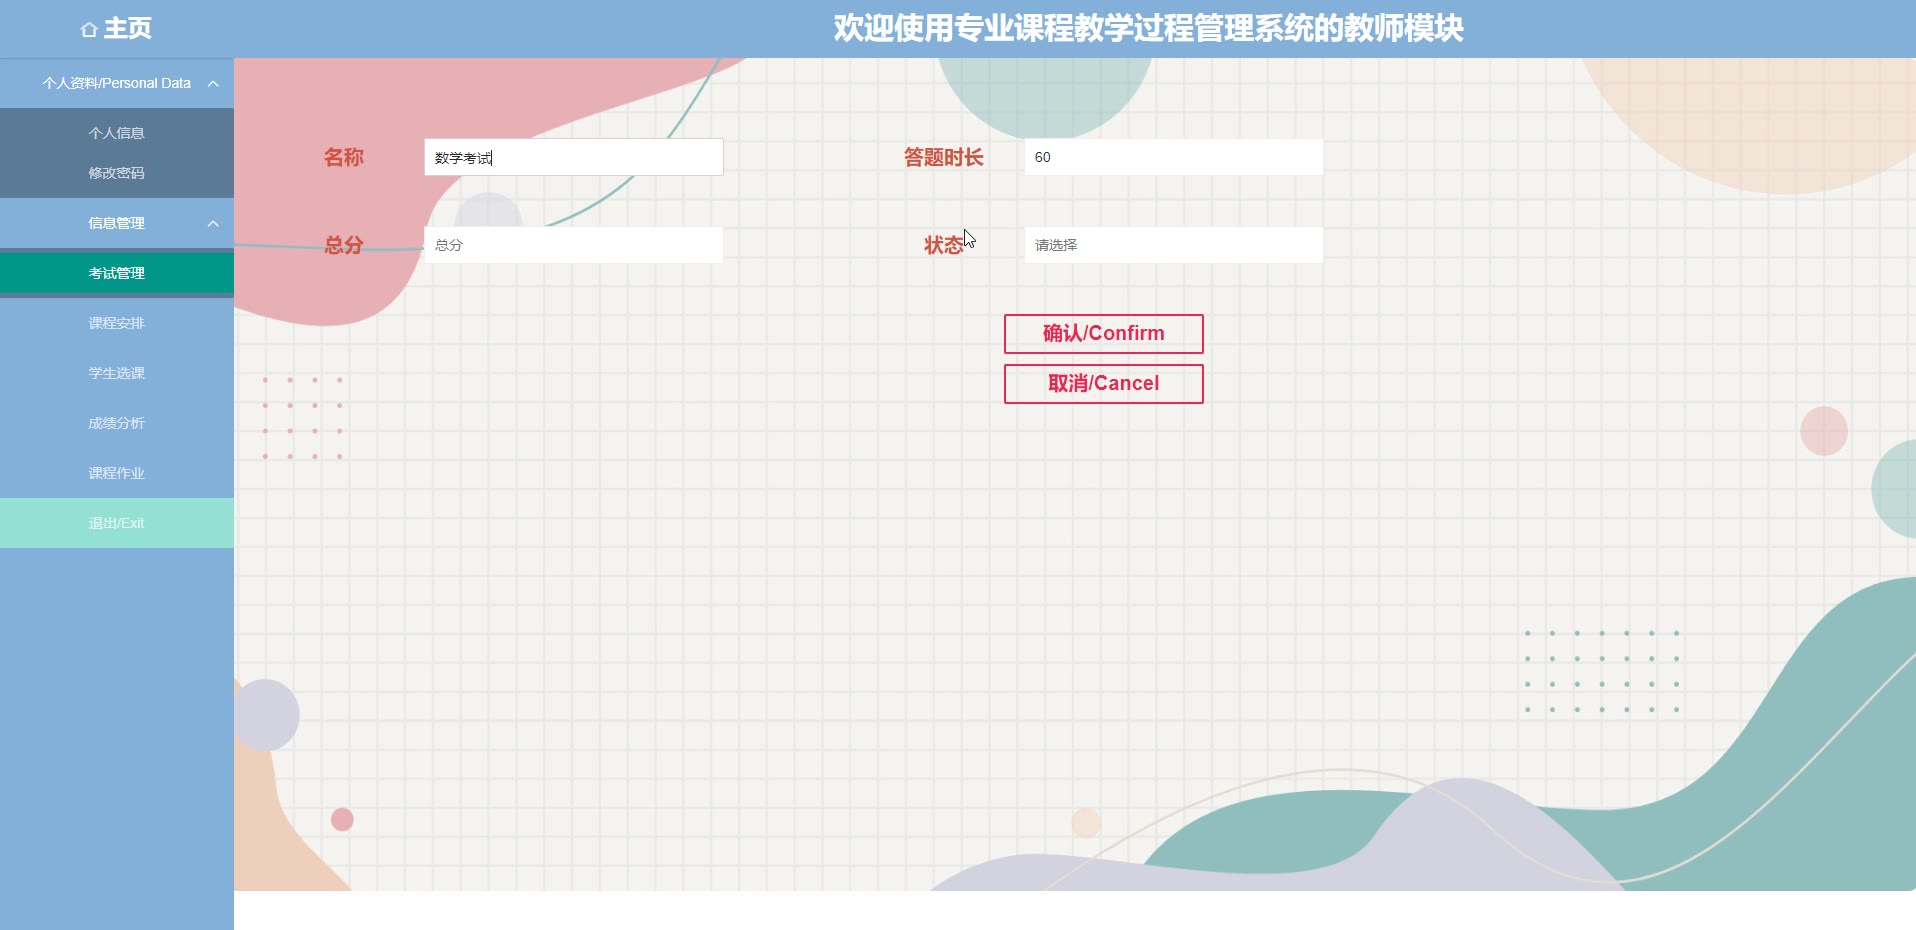The height and width of the screenshot is (930, 1916).
Task: Open the 课程作业 menu item
Action: 117,473
